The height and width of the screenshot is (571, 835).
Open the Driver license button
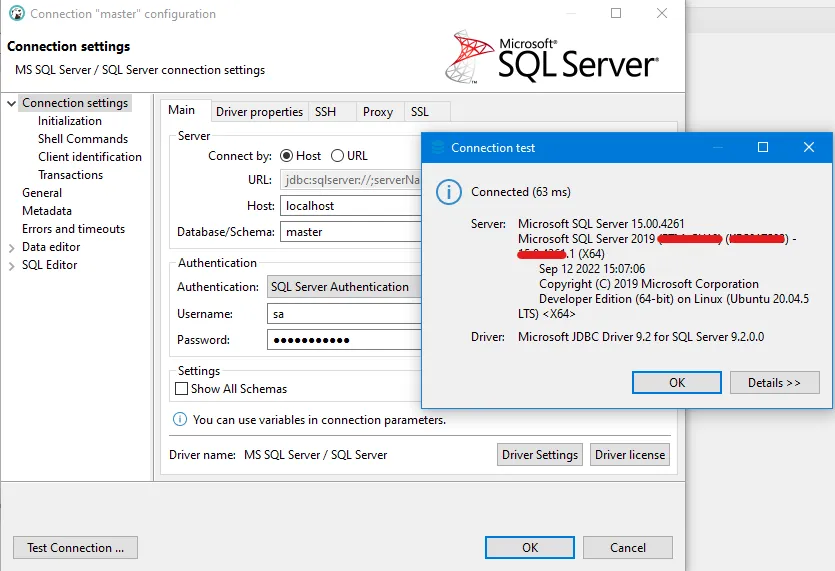[630, 454]
